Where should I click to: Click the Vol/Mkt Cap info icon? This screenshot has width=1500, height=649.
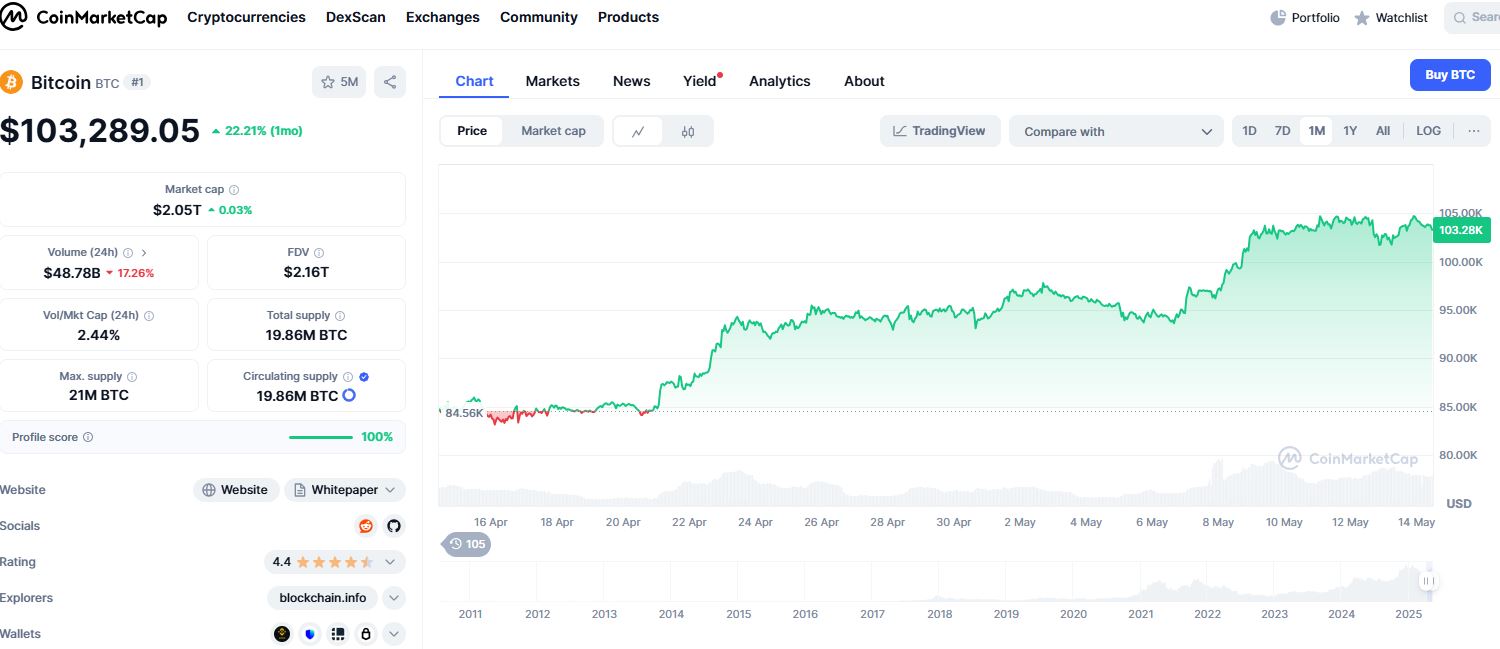click(149, 316)
